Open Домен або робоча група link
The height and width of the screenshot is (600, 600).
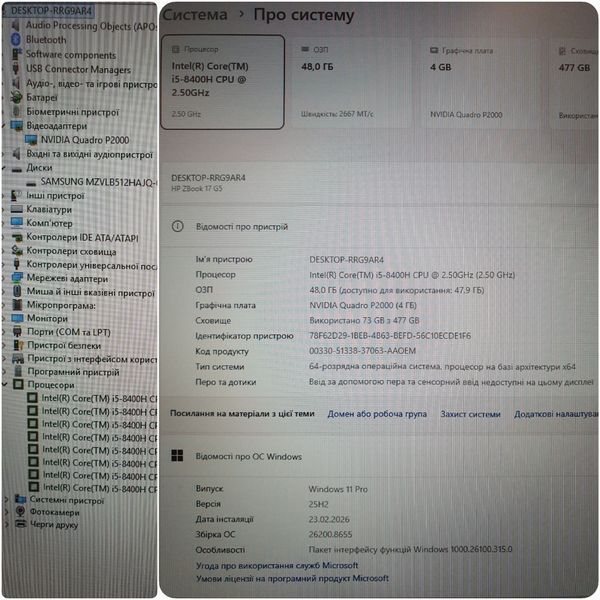pos(377,414)
